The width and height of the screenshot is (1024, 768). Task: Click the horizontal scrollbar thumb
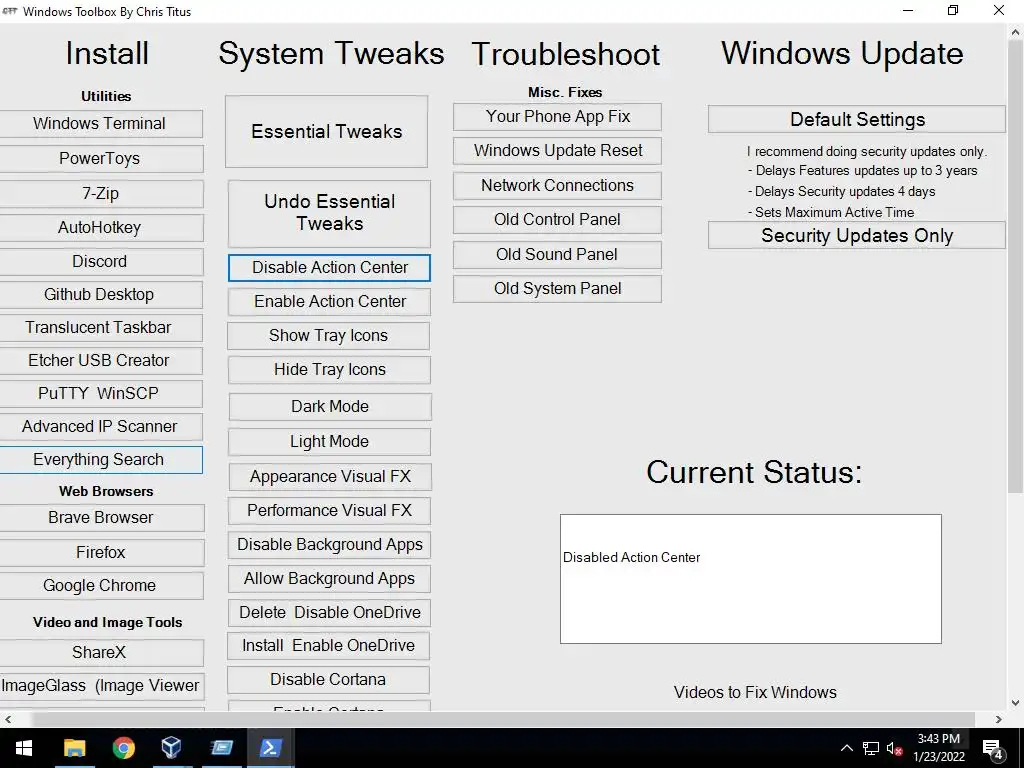pyautogui.click(x=503, y=719)
